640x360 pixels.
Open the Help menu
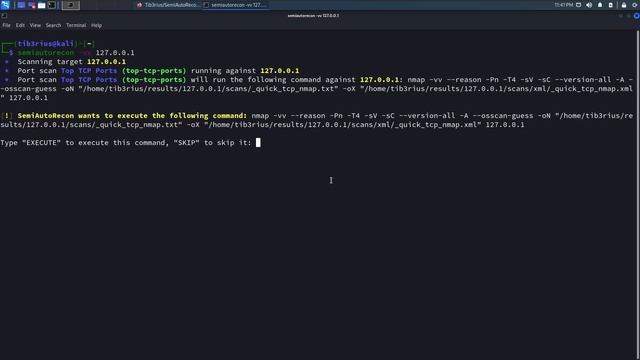click(x=96, y=25)
